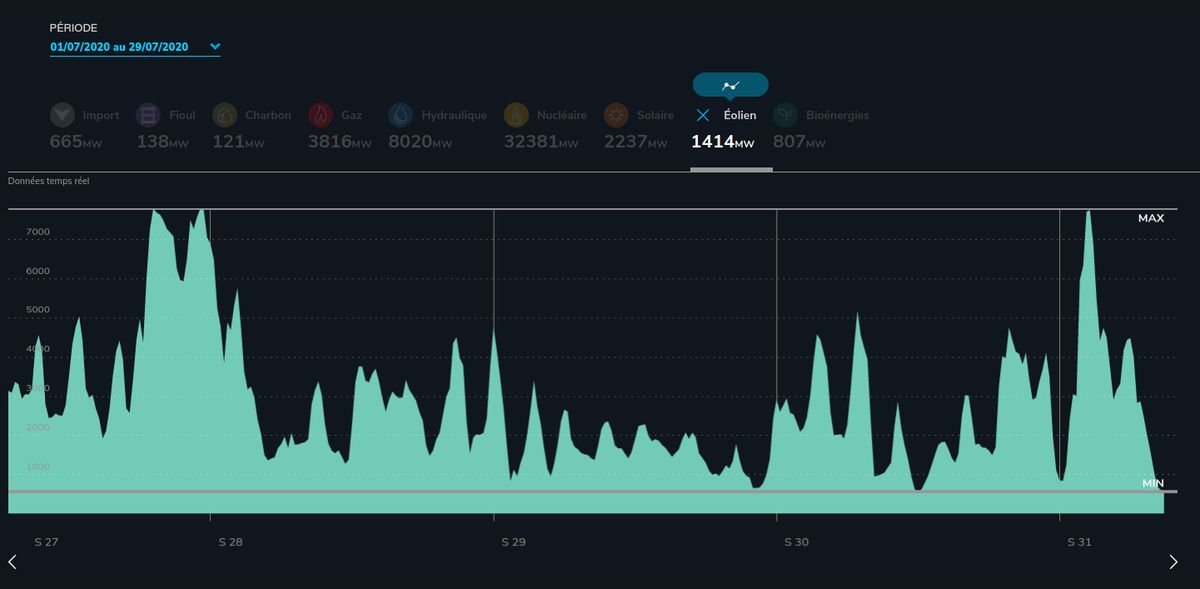This screenshot has height=589, width=1200.
Task: Toggle the line chart view pill button
Action: (x=730, y=85)
